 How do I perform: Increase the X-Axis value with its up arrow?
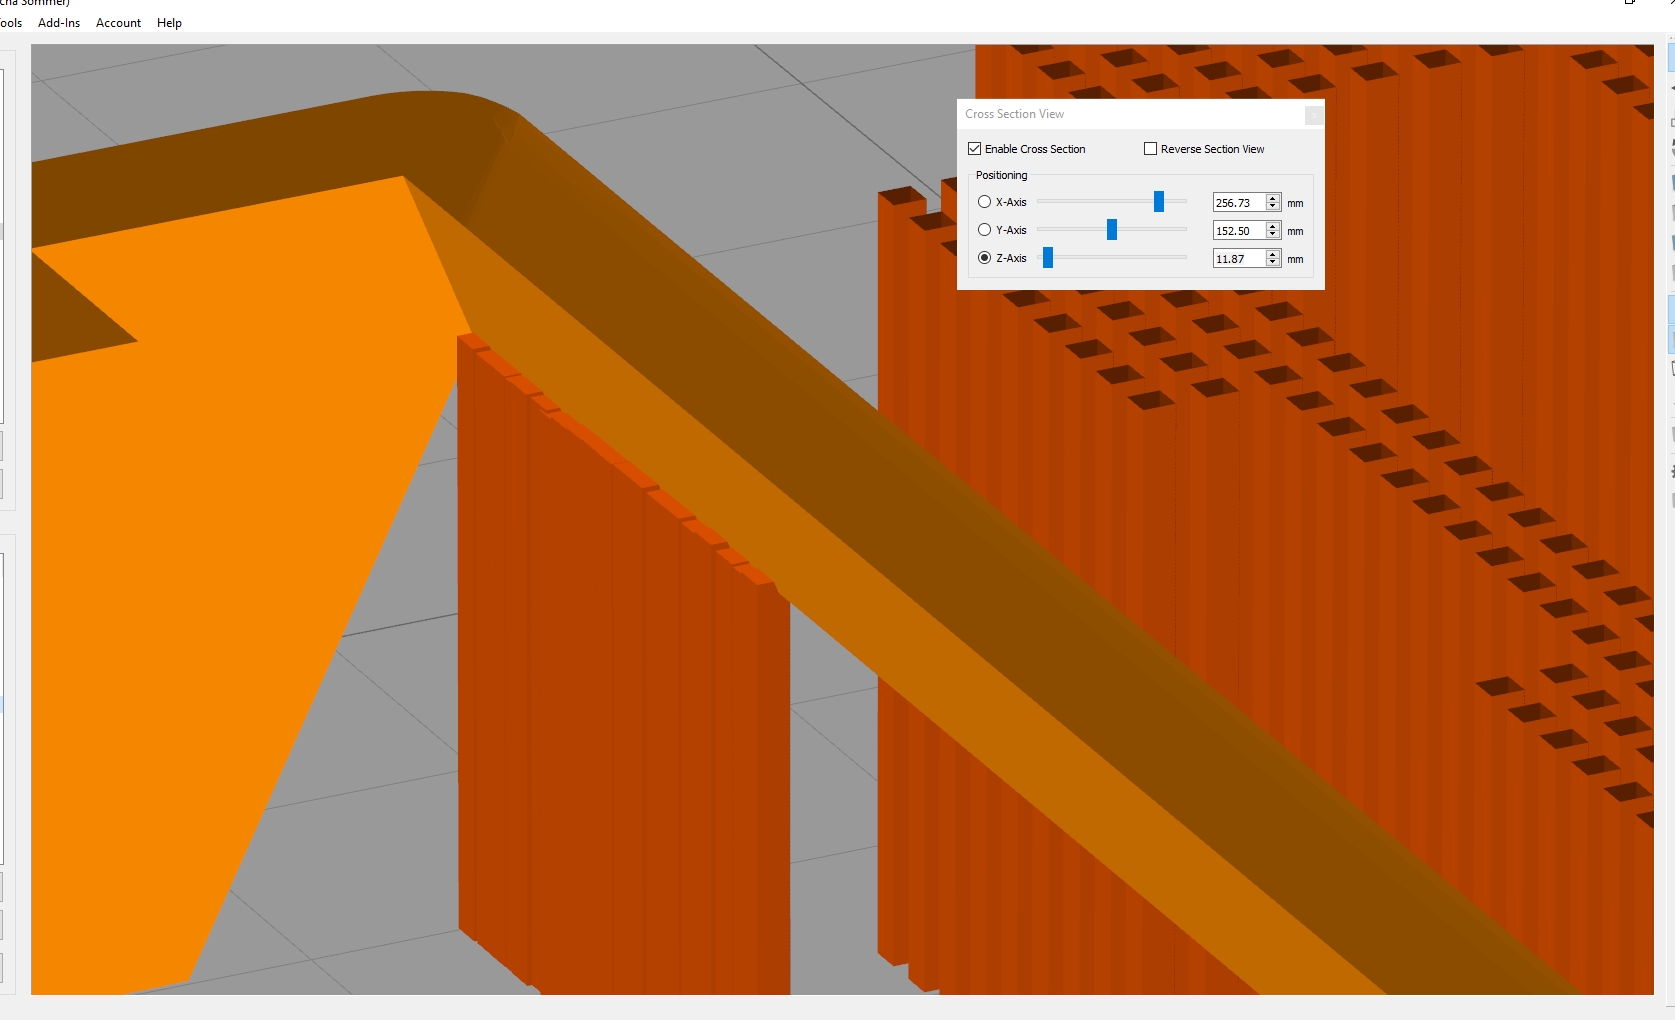1272,197
